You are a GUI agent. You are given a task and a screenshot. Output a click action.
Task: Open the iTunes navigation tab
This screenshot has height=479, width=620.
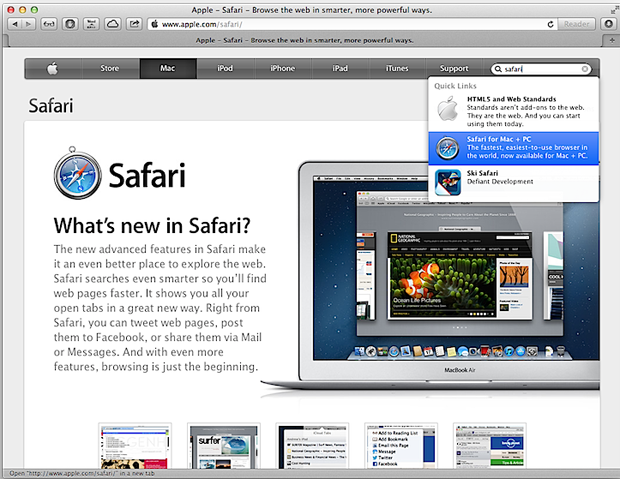coord(397,68)
